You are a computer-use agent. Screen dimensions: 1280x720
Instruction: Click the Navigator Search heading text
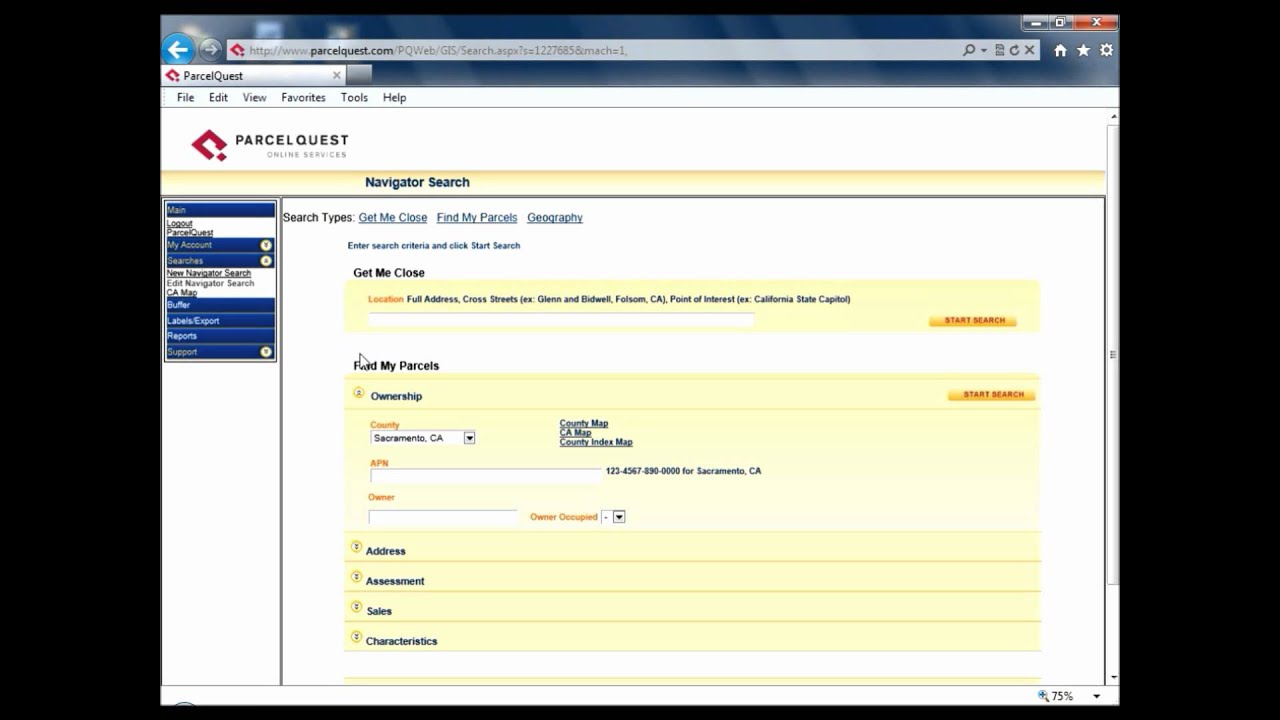[x=417, y=182]
